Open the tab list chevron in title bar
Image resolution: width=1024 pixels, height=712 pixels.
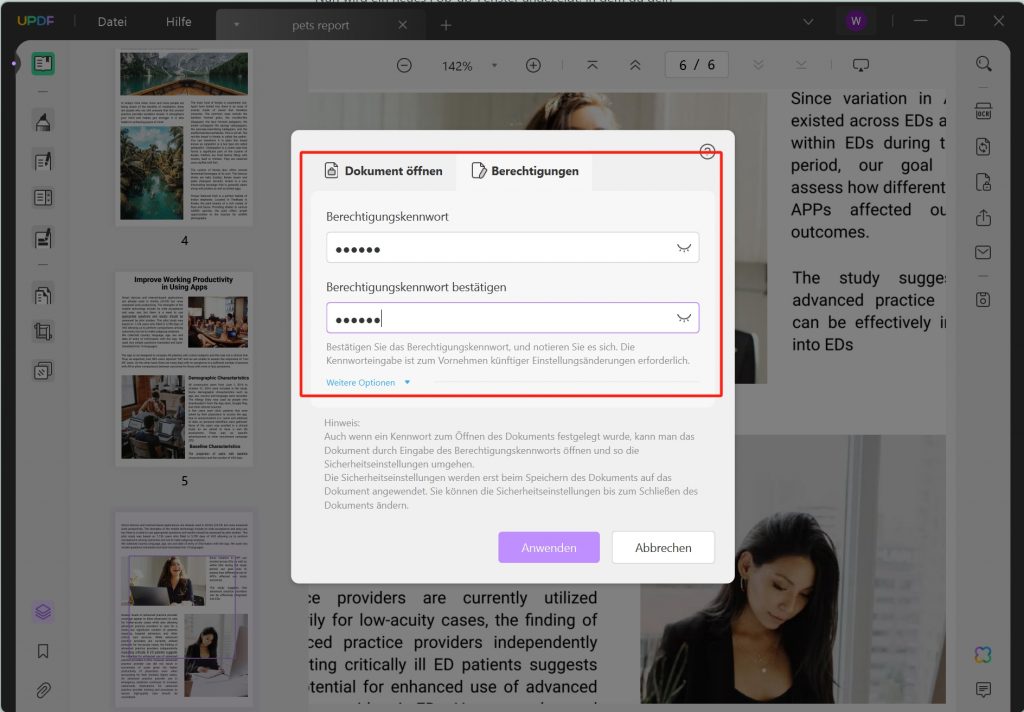(x=808, y=22)
